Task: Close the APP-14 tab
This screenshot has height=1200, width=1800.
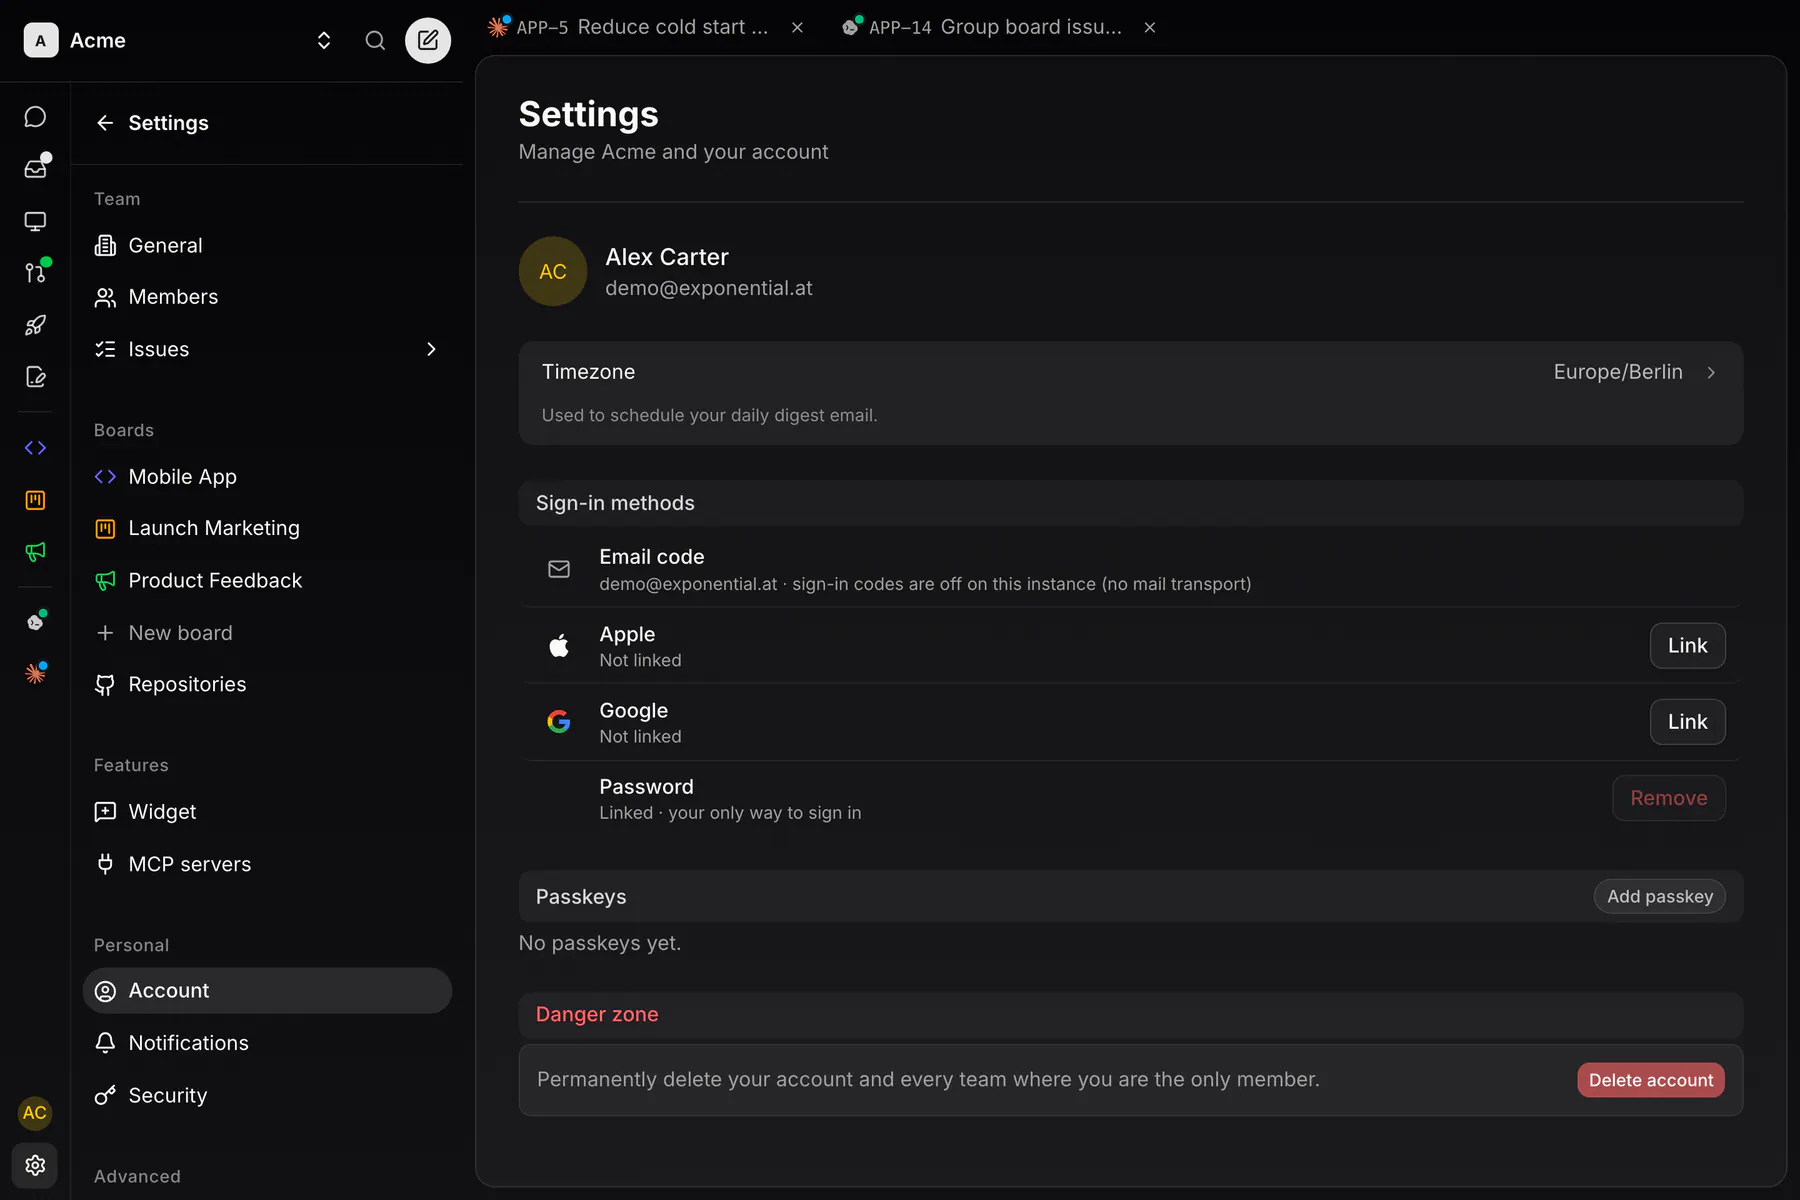Action: (x=1150, y=27)
